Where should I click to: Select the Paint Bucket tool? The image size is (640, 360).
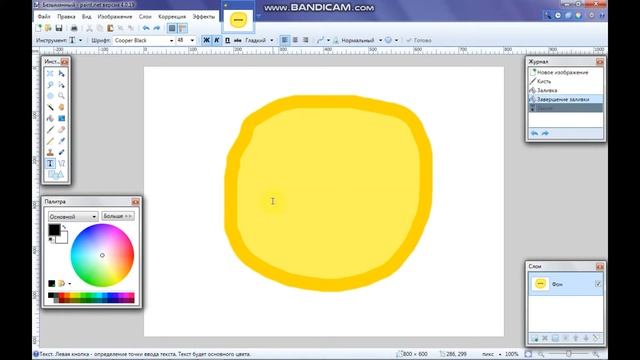pyautogui.click(x=50, y=118)
